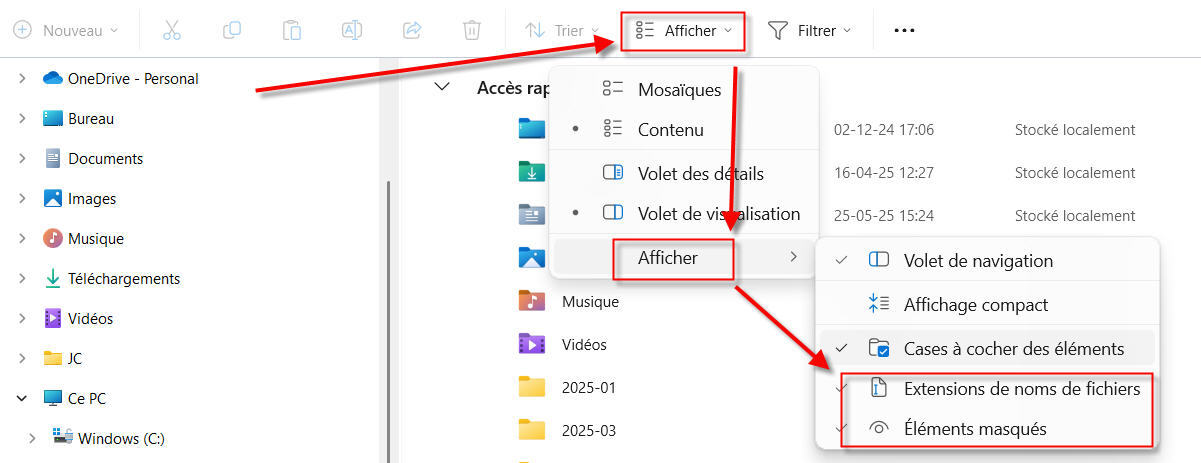
Task: Open the Filtrer dropdown
Action: coord(810,30)
